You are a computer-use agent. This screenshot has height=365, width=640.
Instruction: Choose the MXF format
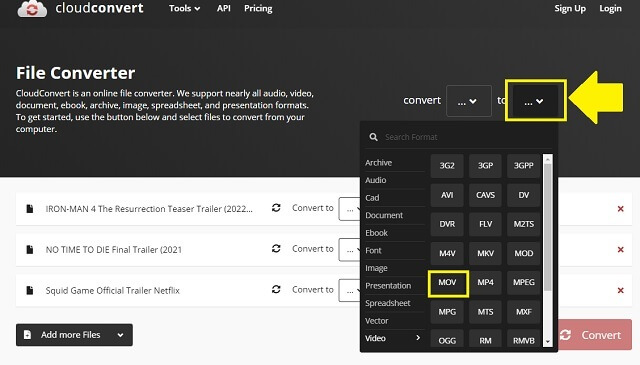pos(524,312)
